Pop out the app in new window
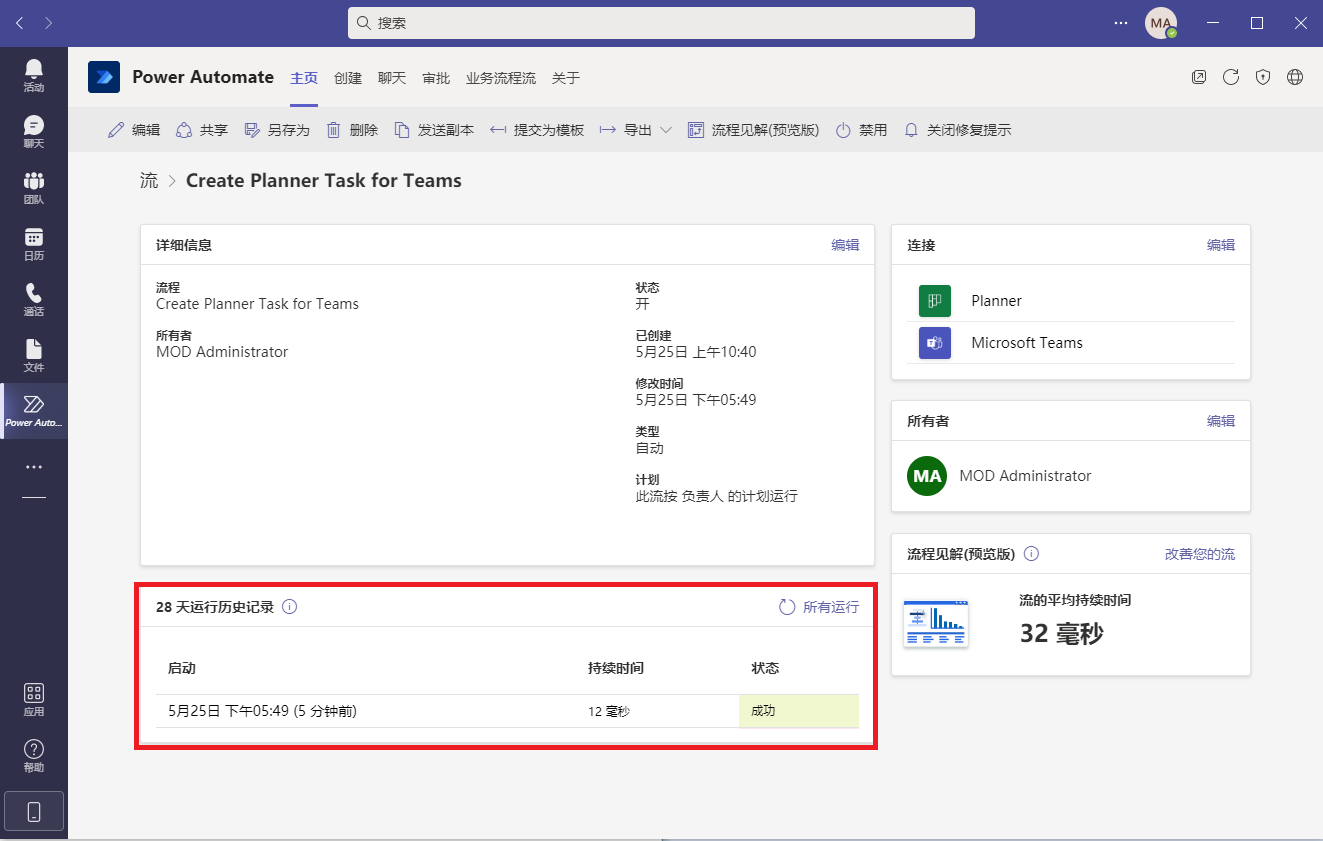The image size is (1323, 841). point(1199,77)
